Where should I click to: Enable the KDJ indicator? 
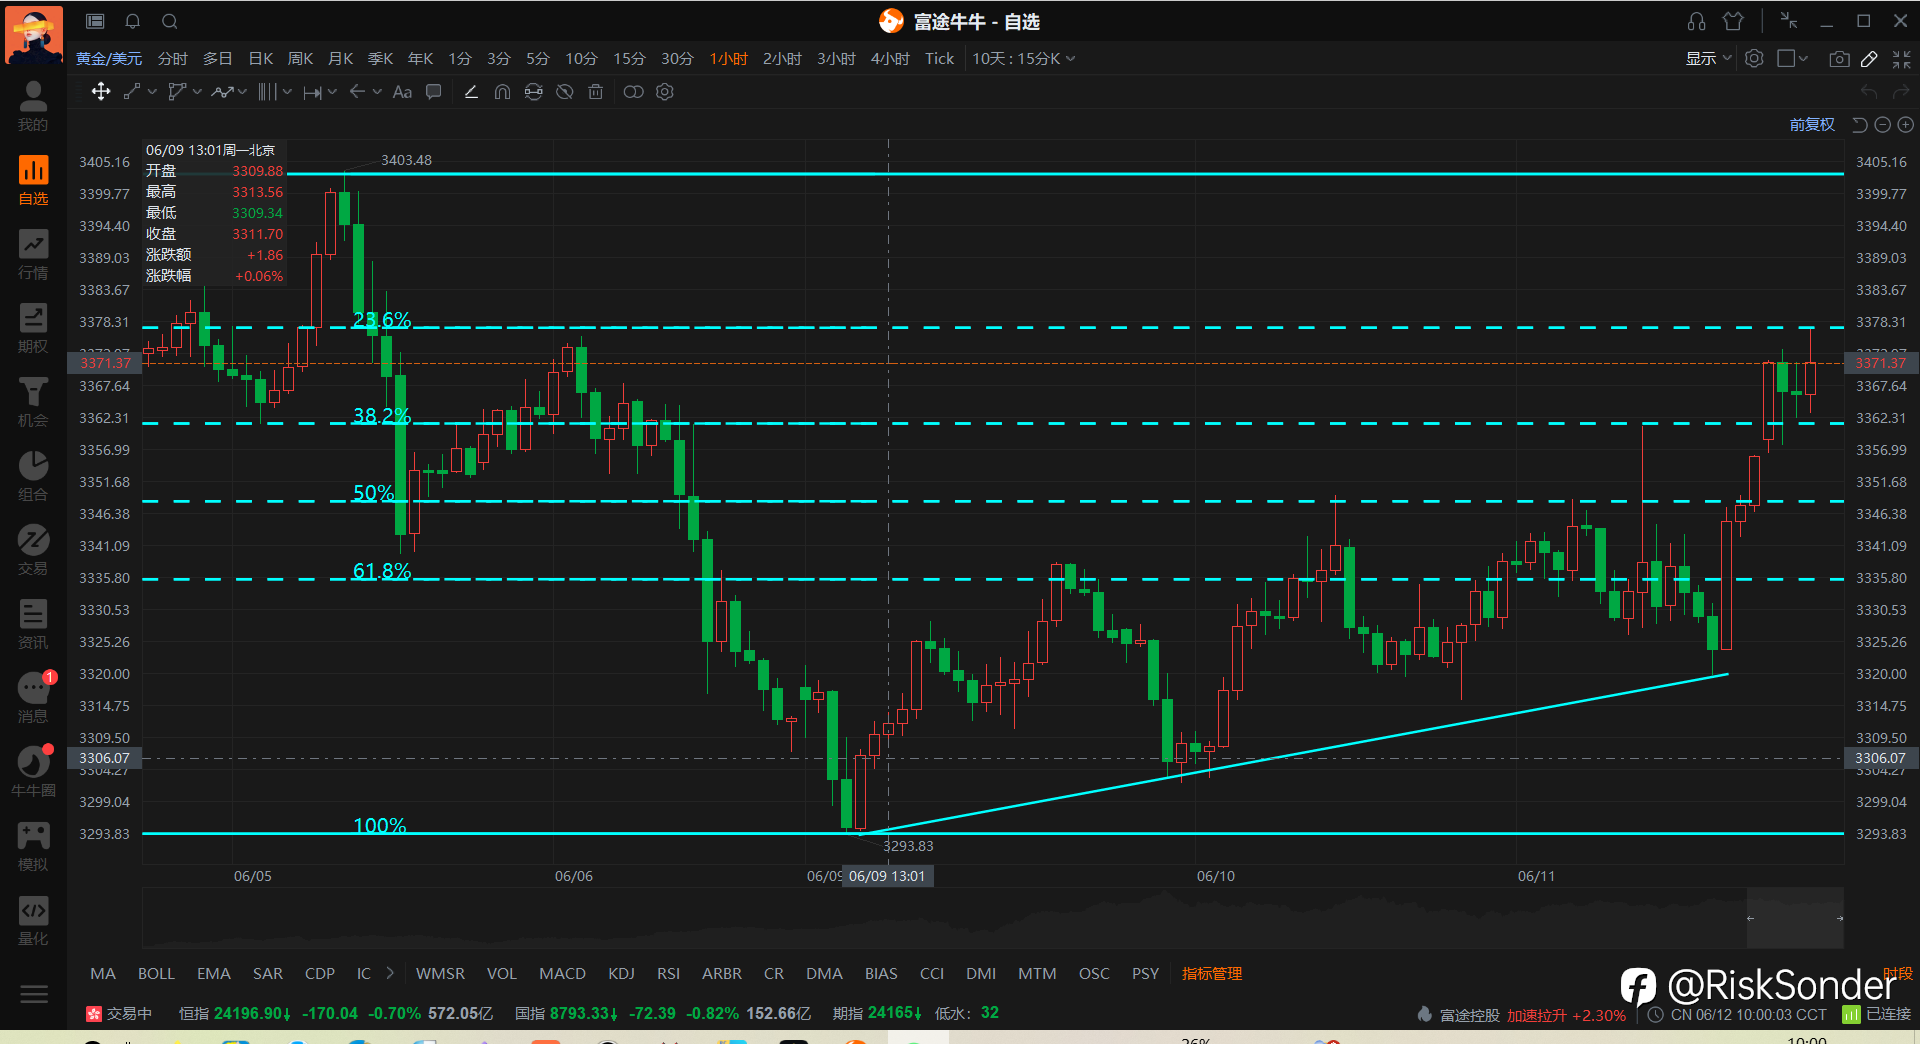click(x=621, y=973)
